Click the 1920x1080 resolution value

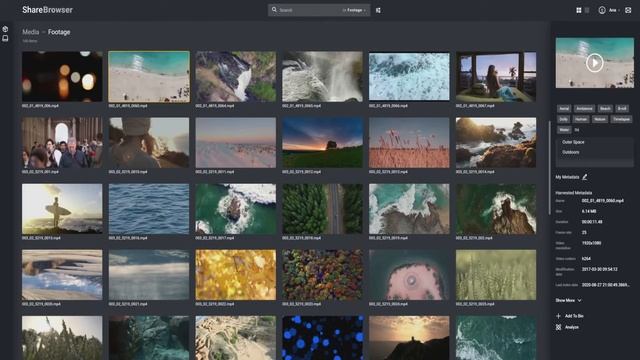[591, 243]
